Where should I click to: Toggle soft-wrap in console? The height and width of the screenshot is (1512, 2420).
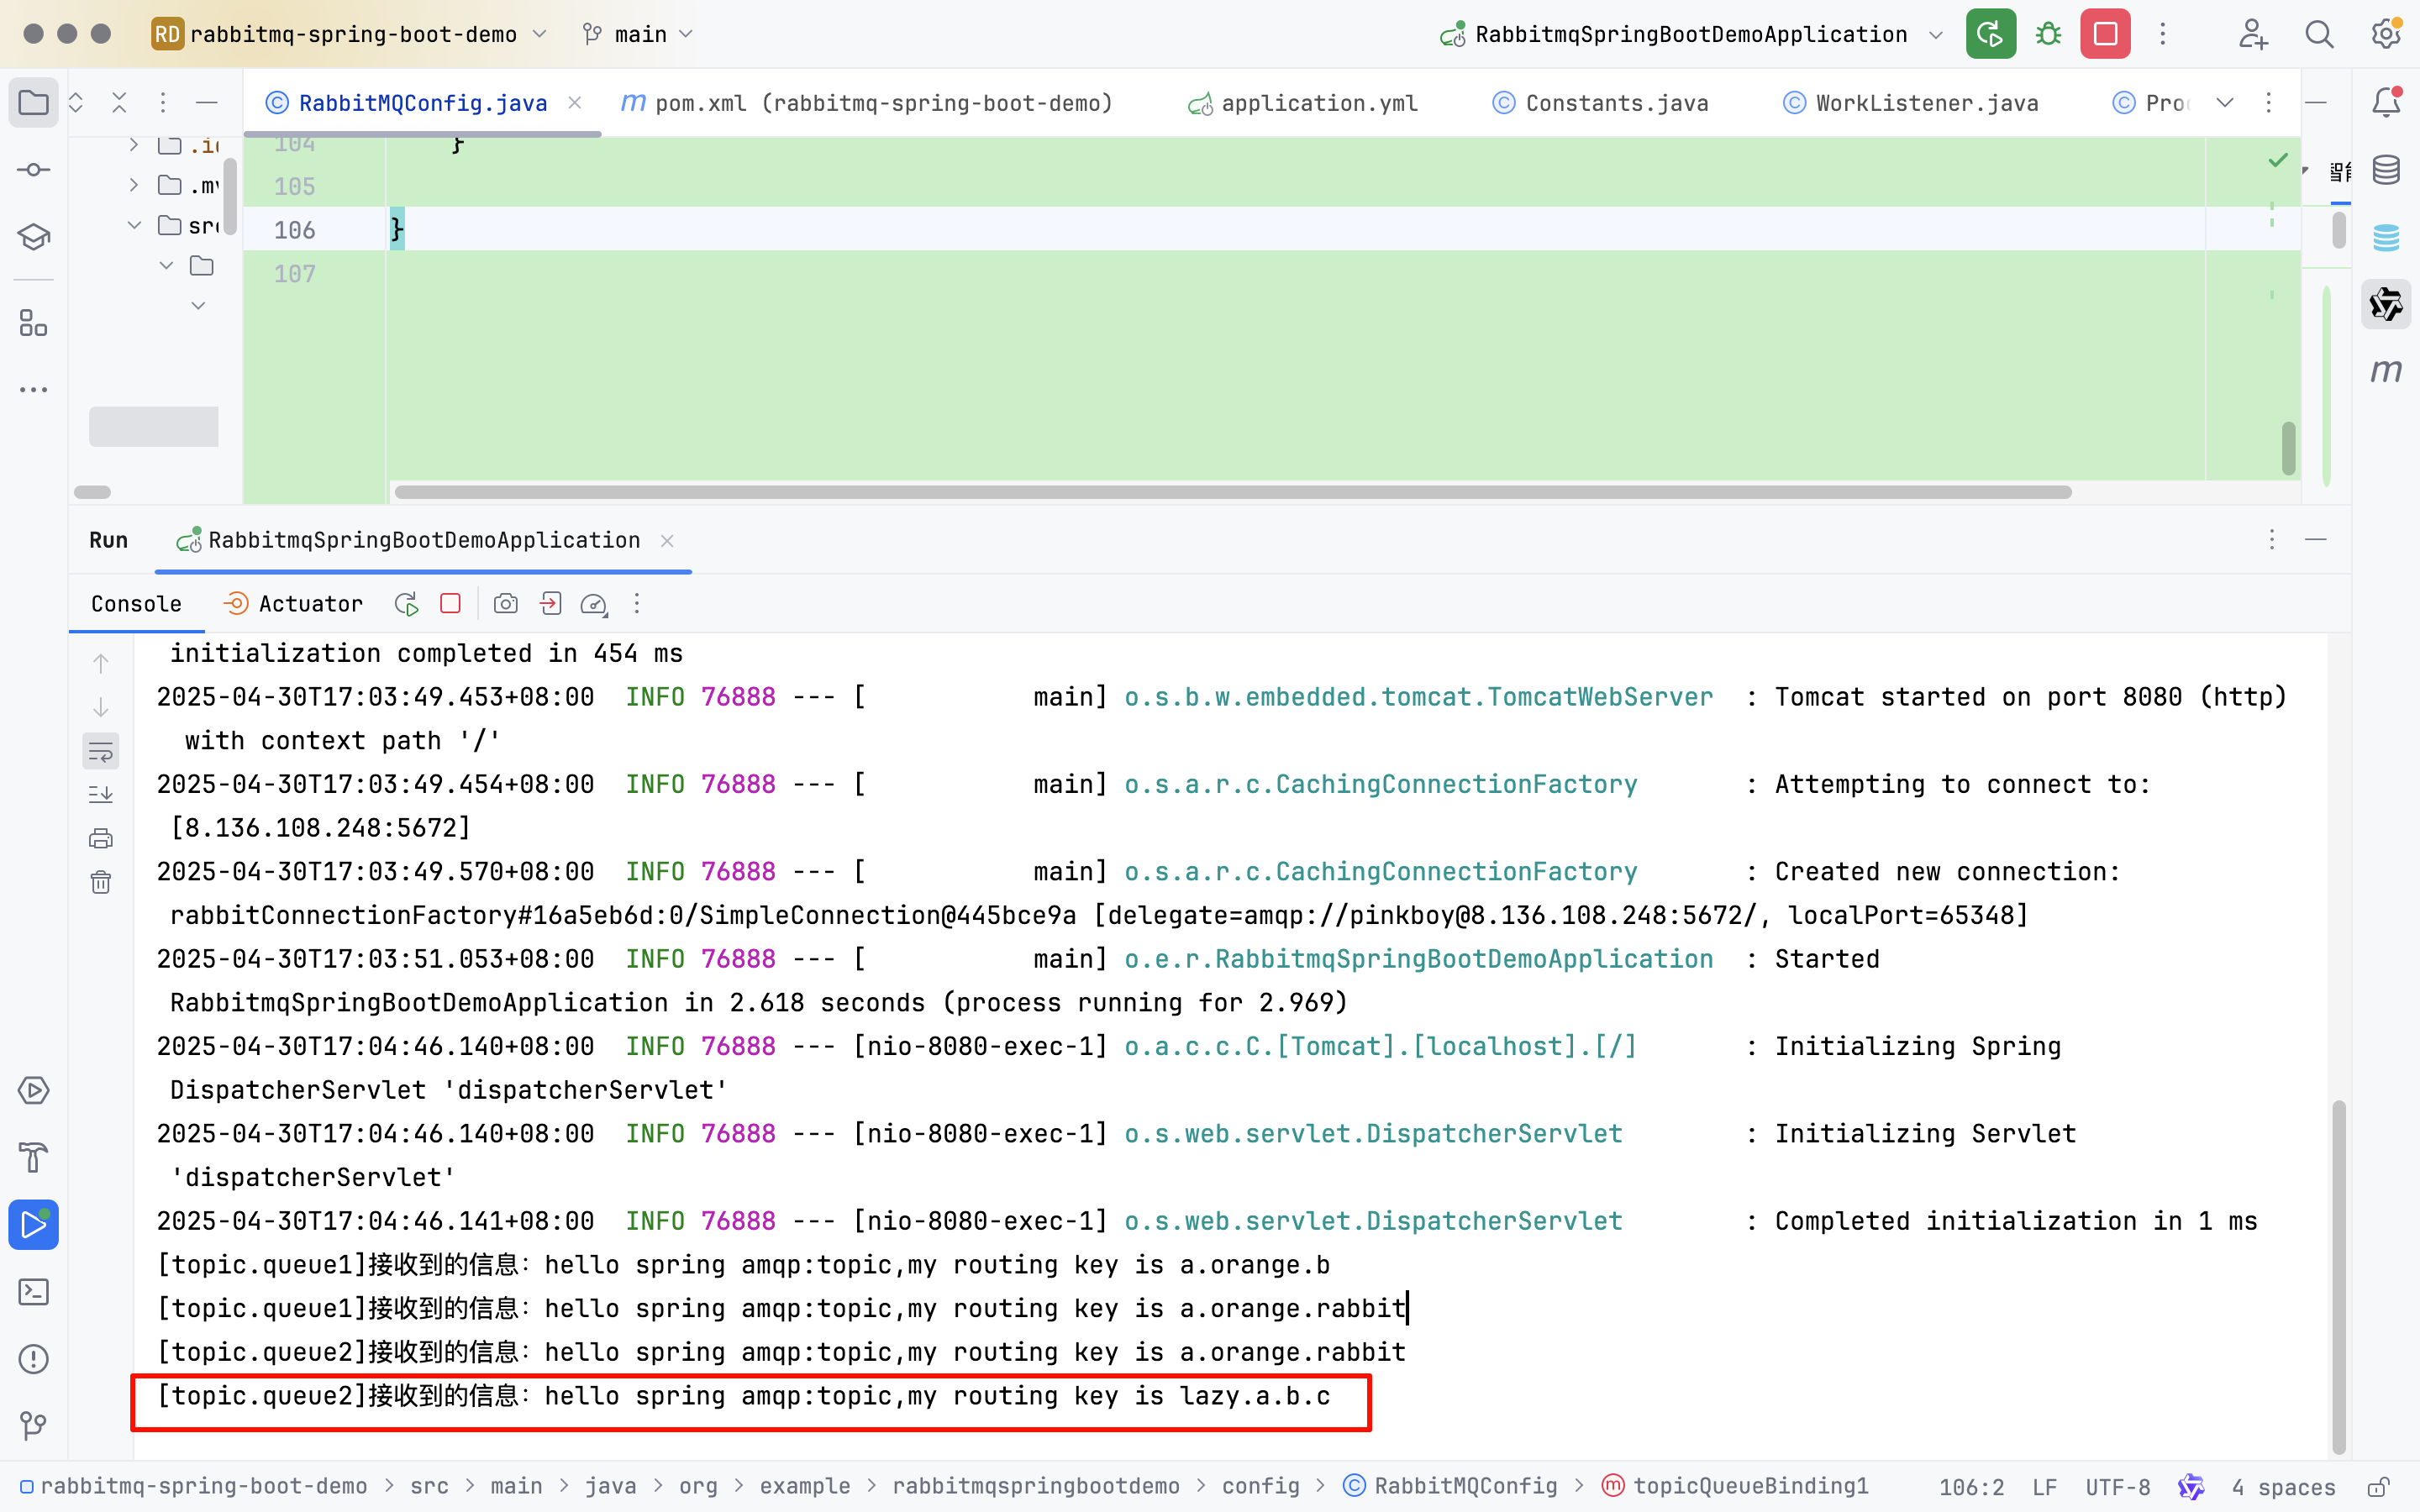coord(101,751)
